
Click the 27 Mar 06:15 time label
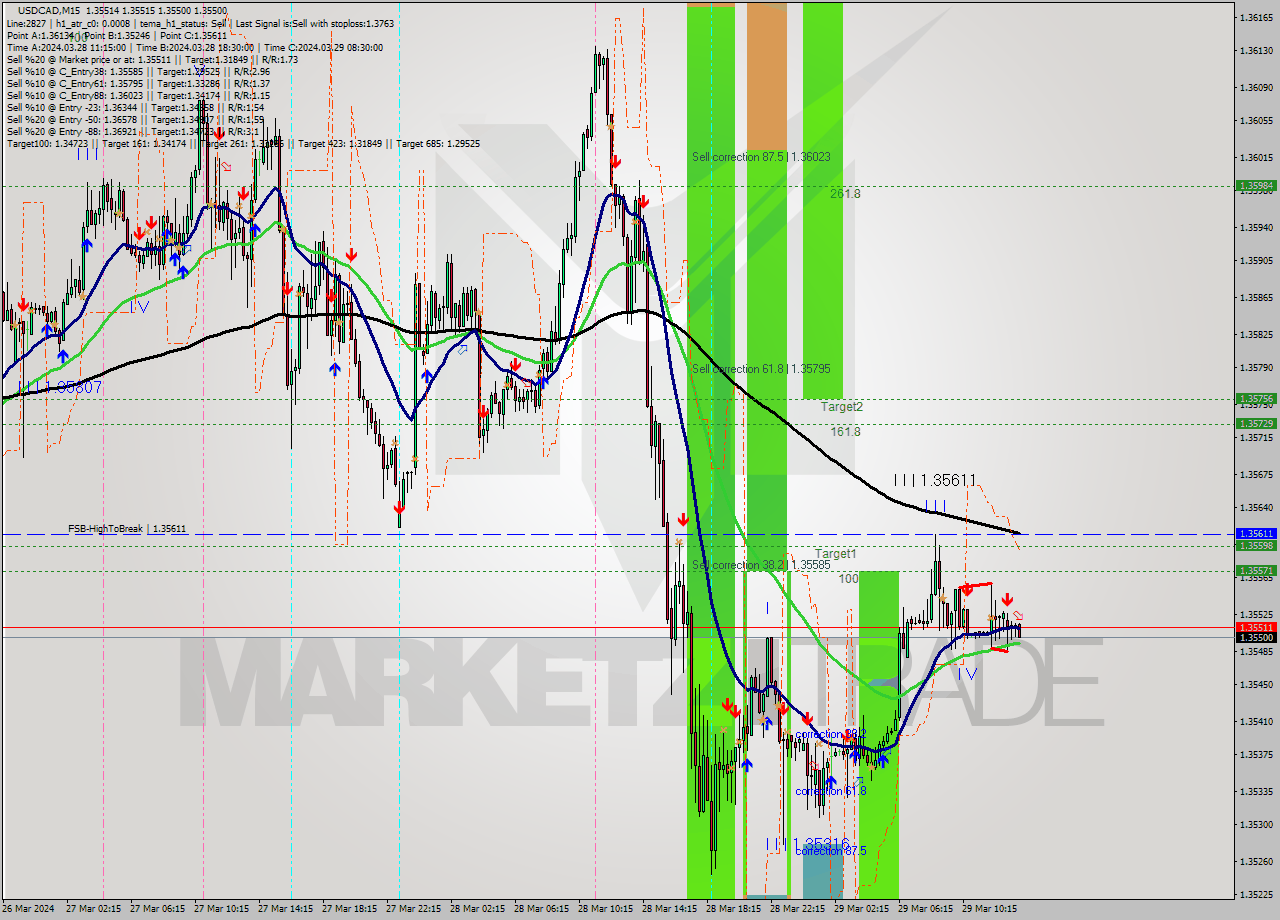tap(158, 909)
